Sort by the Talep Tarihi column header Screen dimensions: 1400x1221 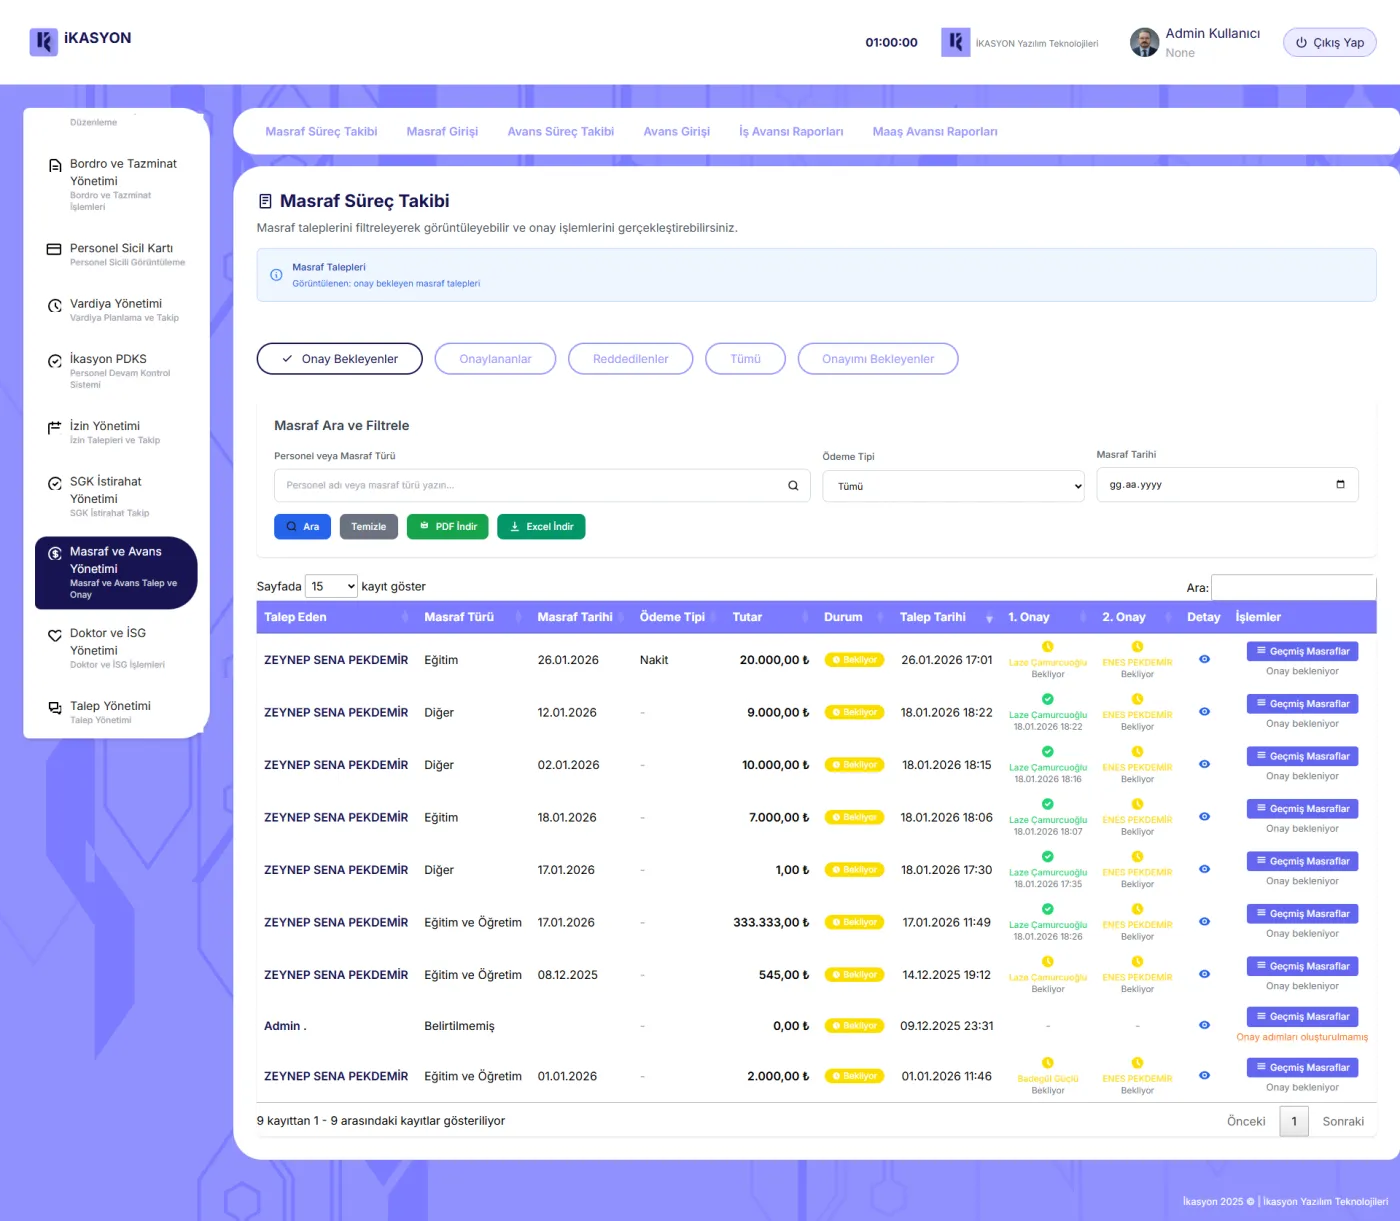pyautogui.click(x=932, y=617)
